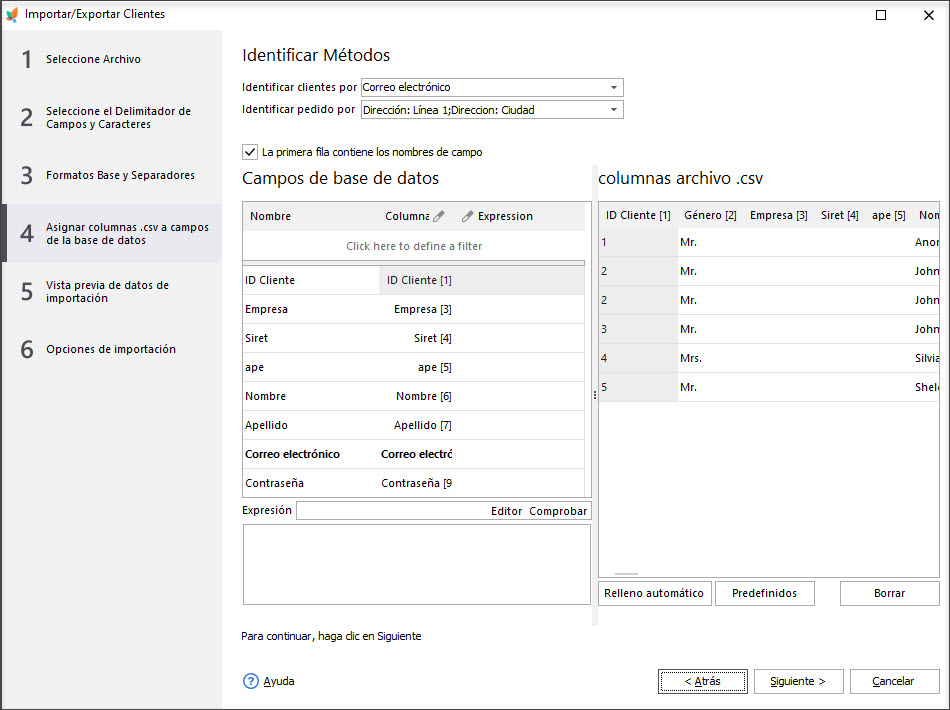Click inside the Expresión input field
Screen dimensions: 950x710
393,511
